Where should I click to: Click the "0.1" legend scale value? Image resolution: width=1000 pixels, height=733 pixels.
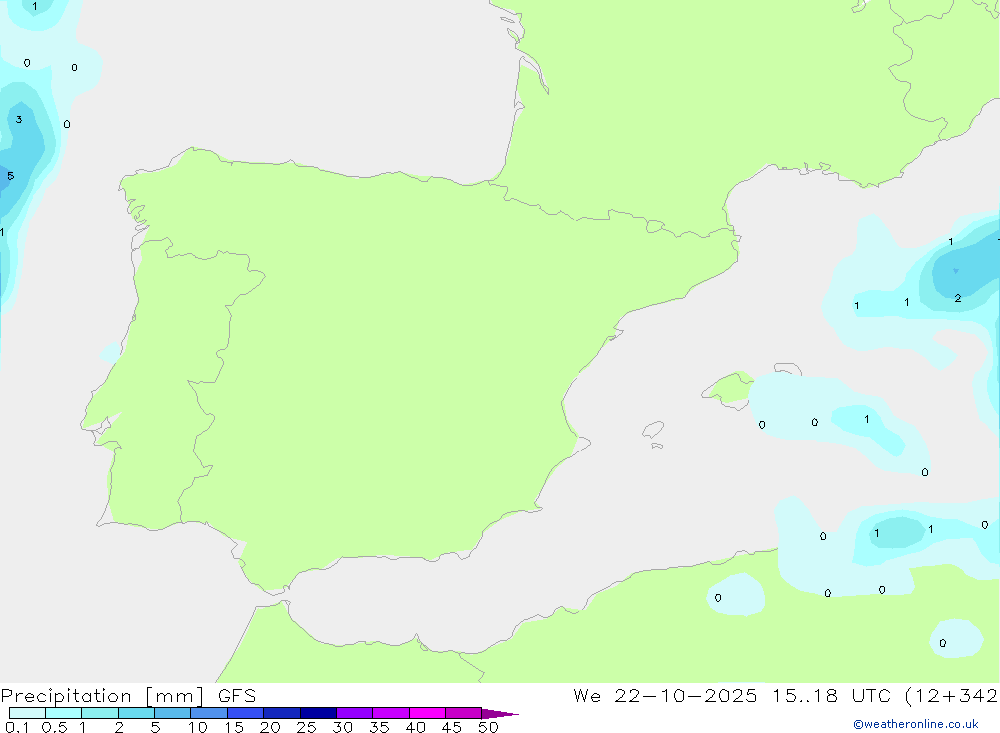(17, 727)
